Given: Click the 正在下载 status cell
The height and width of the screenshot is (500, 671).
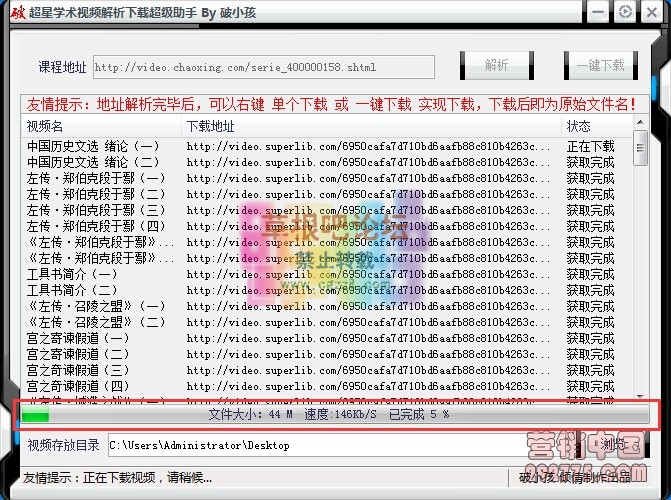Looking at the screenshot, I should 591,146.
